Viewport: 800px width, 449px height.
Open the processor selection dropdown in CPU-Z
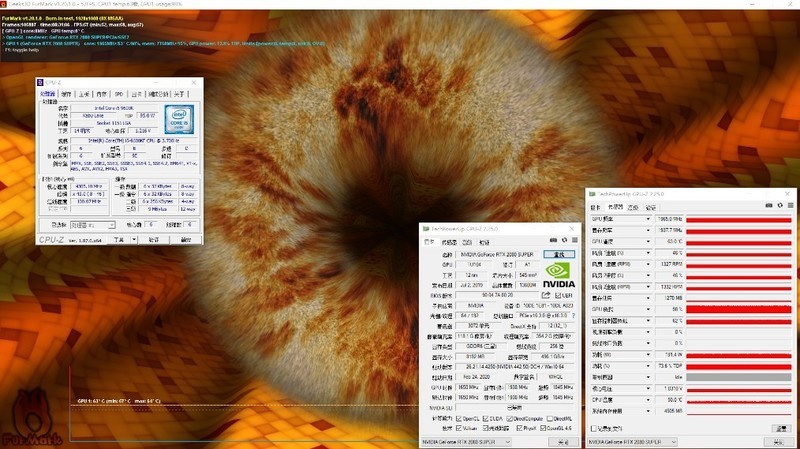pyautogui.click(x=91, y=225)
